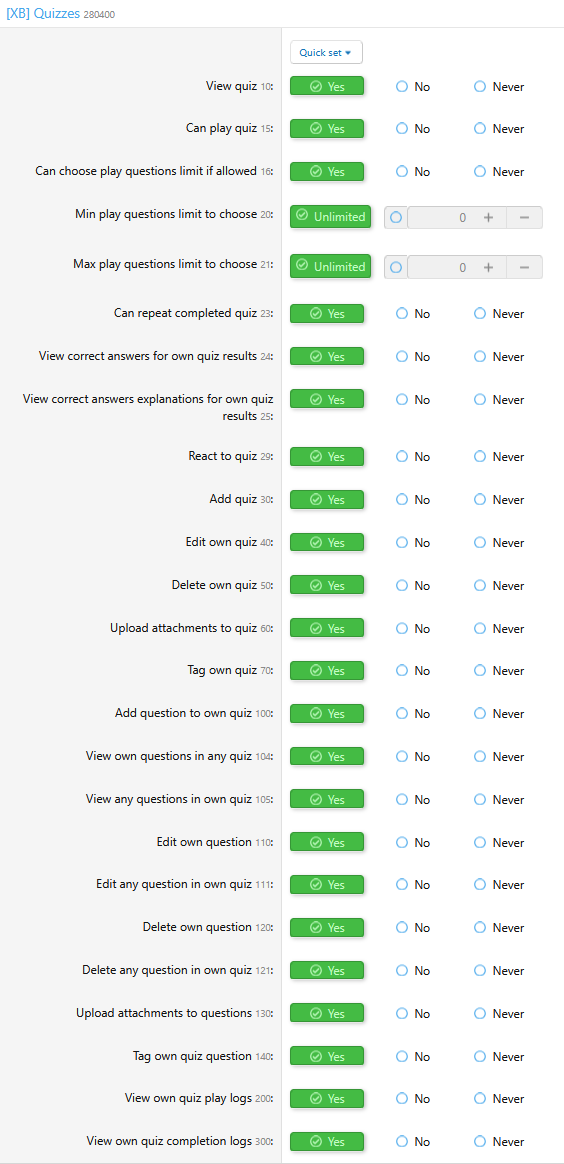
Task: Set View quiz permission to No
Action: pyautogui.click(x=413, y=86)
